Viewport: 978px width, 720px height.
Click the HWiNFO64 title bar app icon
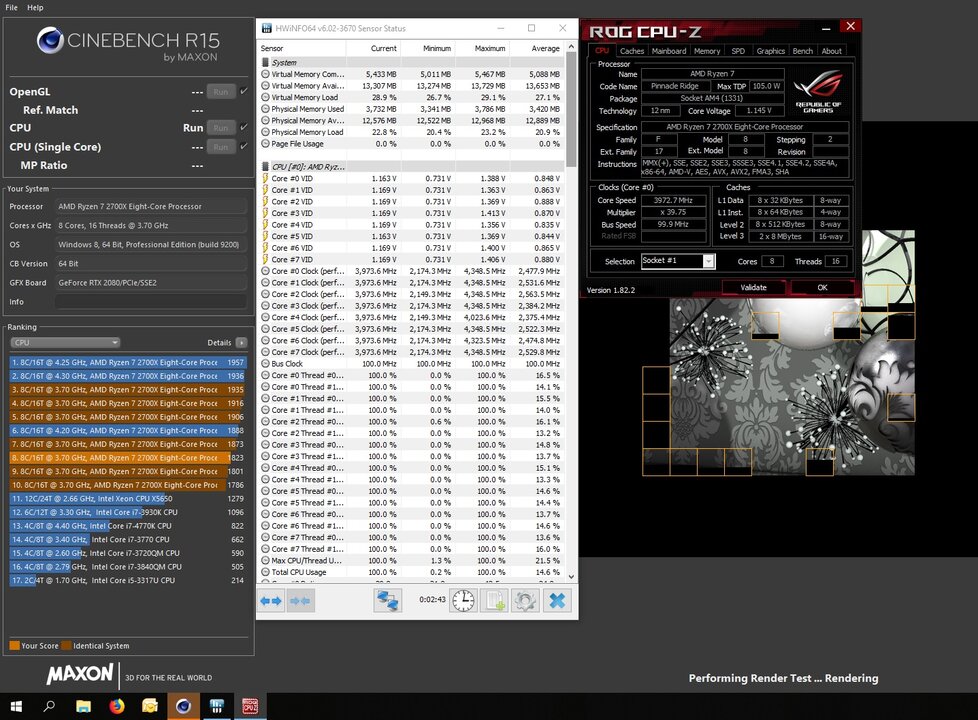click(x=266, y=28)
